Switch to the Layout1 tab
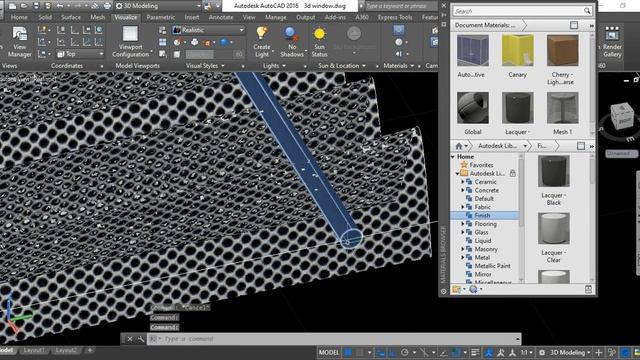Image resolution: width=640 pixels, height=360 pixels. point(34,350)
